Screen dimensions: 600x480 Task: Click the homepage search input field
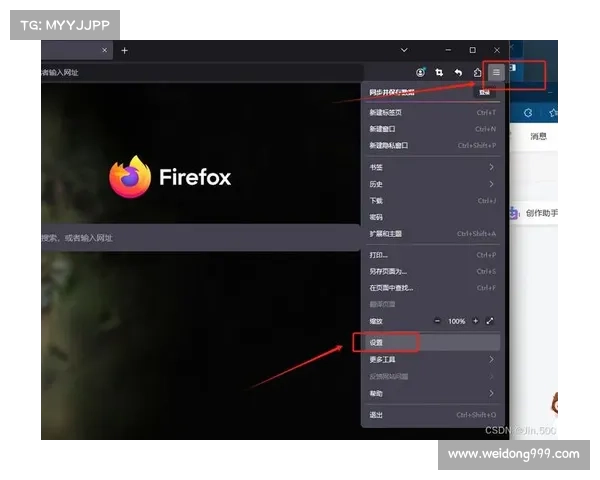tap(200, 238)
